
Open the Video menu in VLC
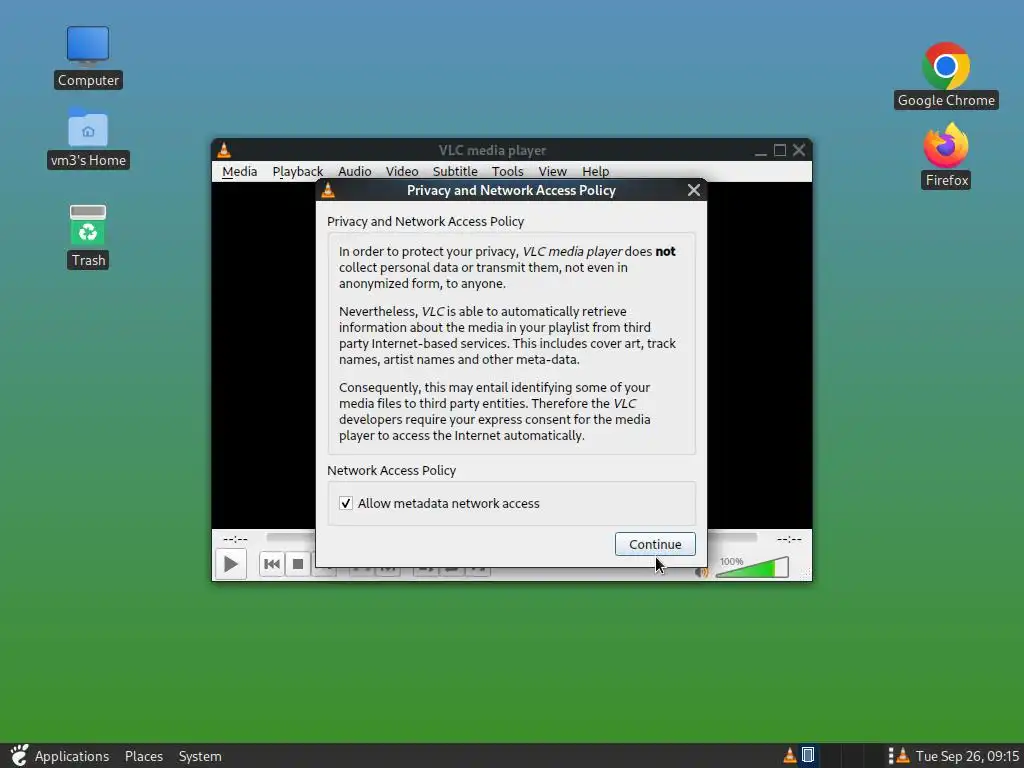402,171
